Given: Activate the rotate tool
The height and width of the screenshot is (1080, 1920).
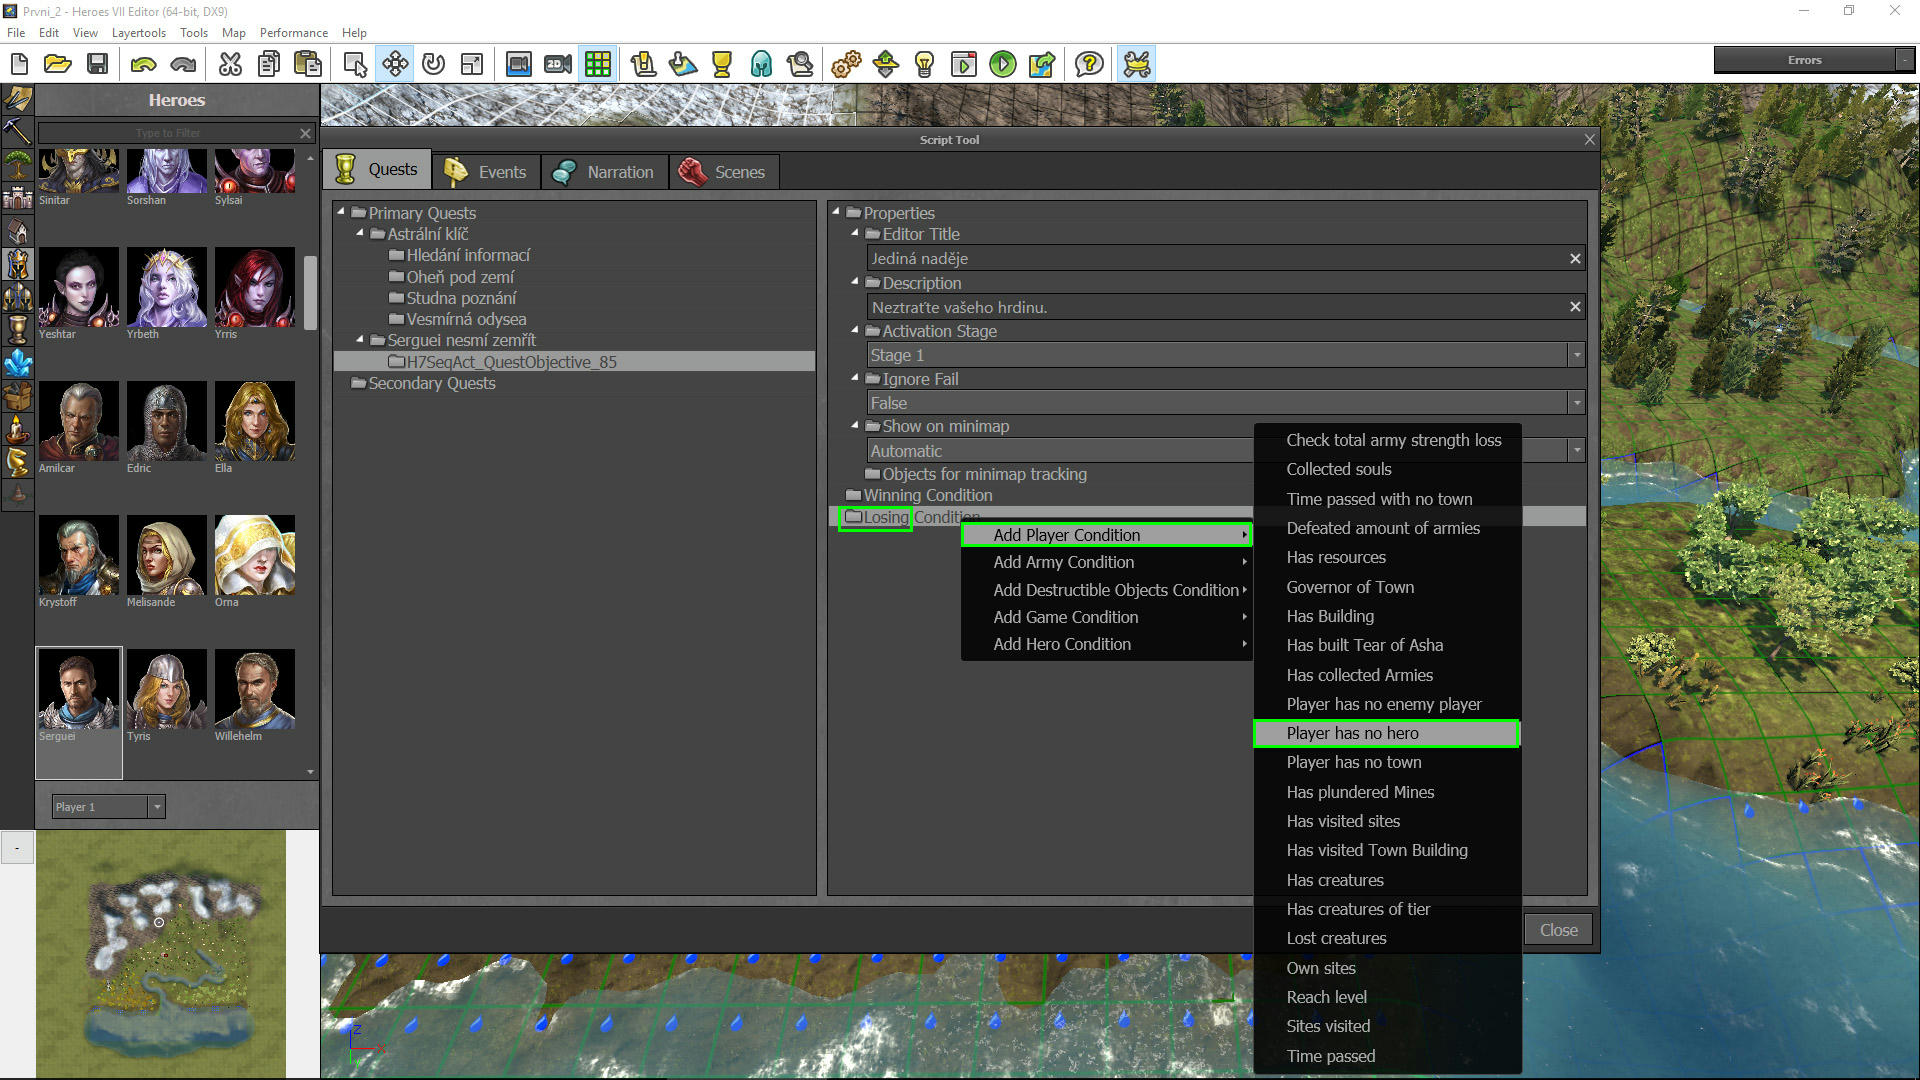Looking at the screenshot, I should tap(433, 65).
